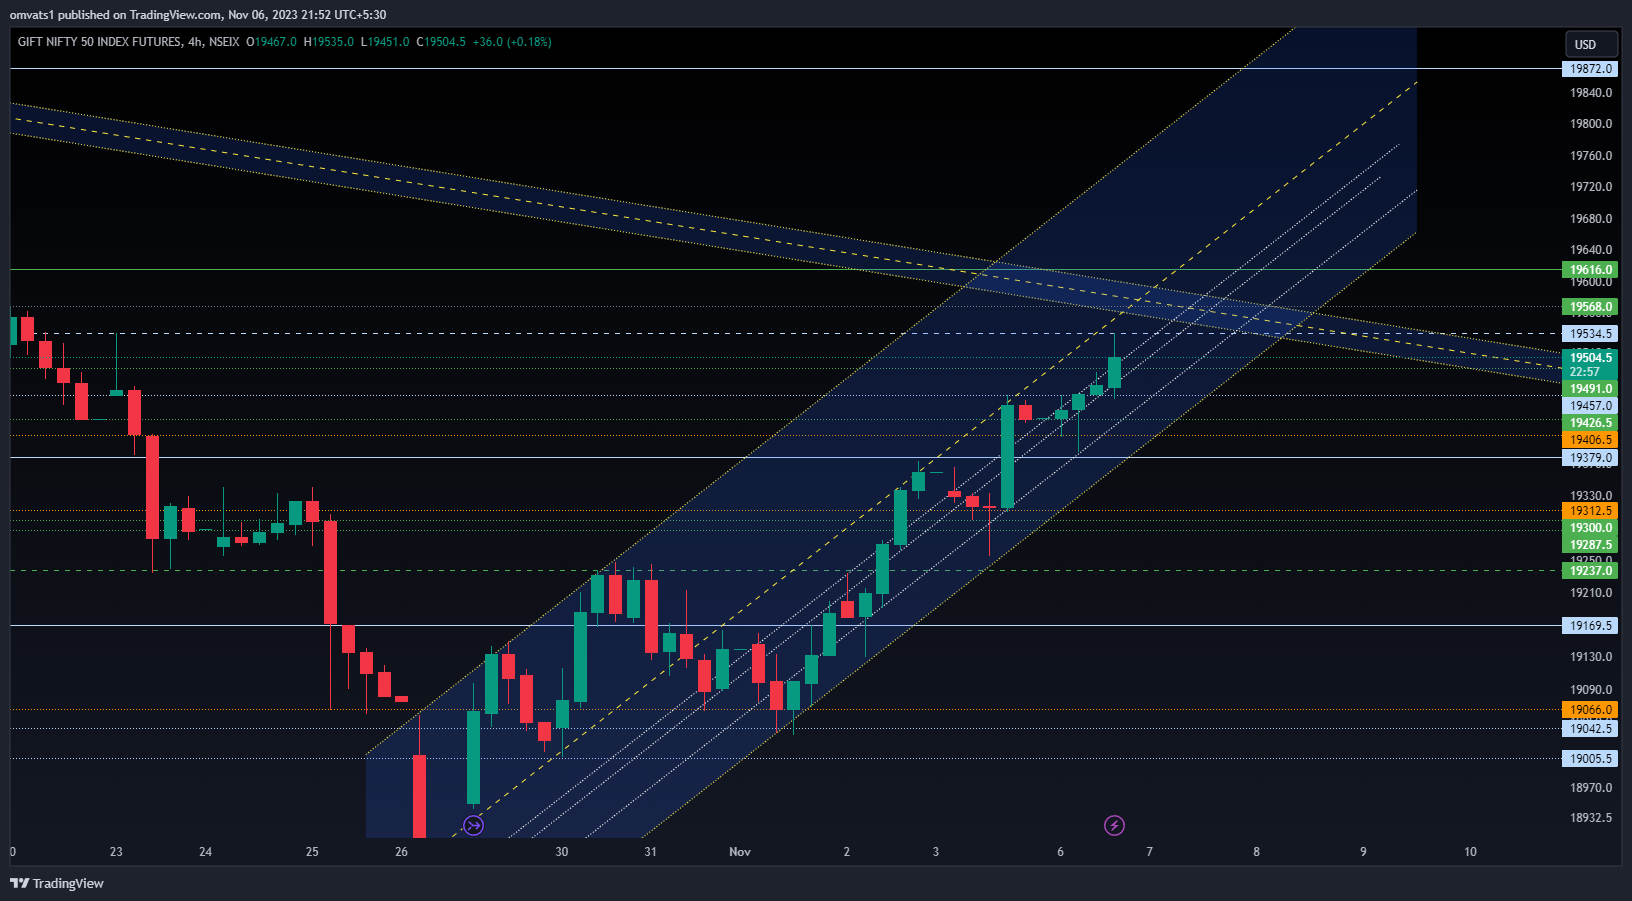
Task: Select the 19457.0 price label
Action: (1590, 406)
